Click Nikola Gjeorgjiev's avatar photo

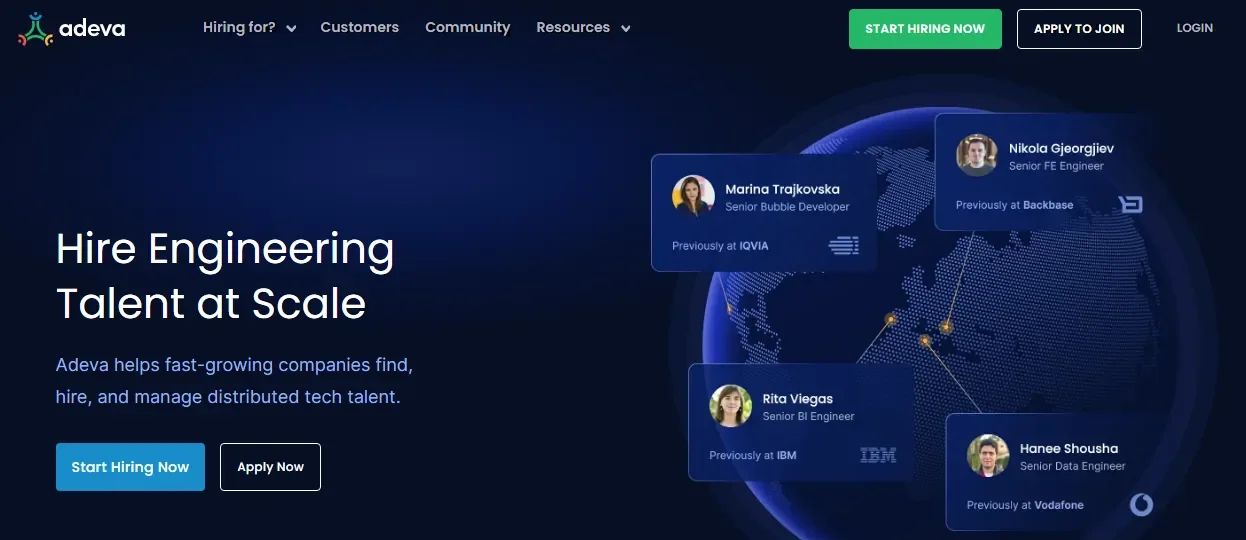(976, 156)
